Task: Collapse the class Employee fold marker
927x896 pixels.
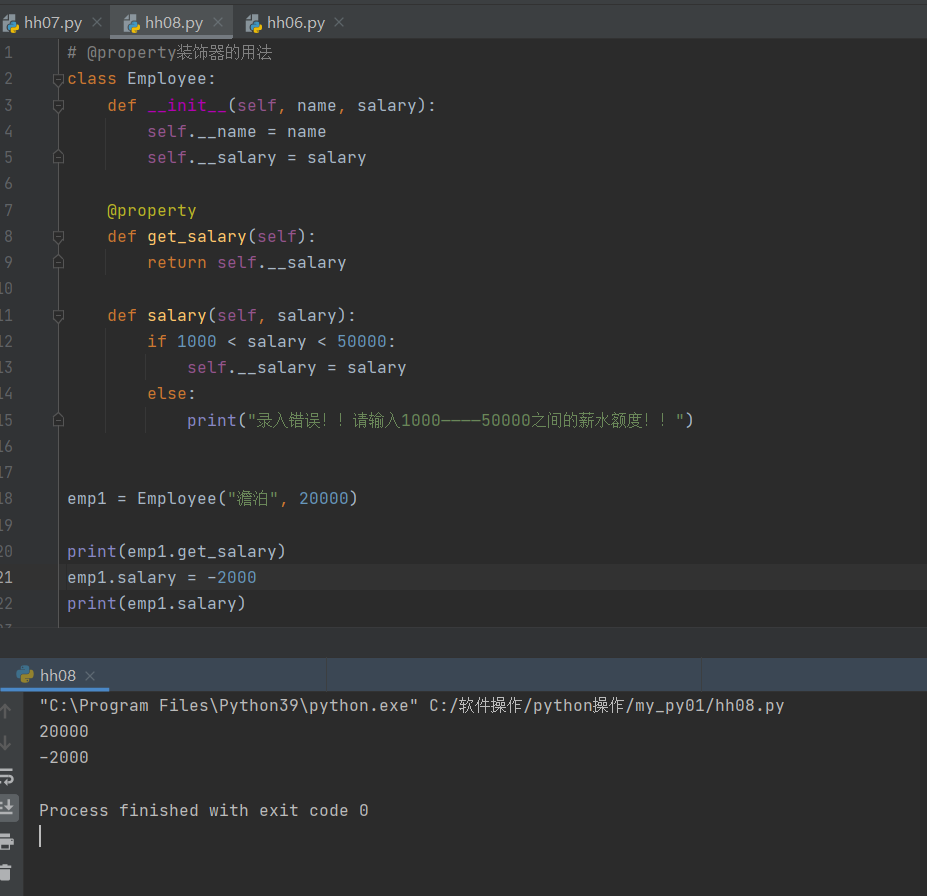Action: pos(58,79)
